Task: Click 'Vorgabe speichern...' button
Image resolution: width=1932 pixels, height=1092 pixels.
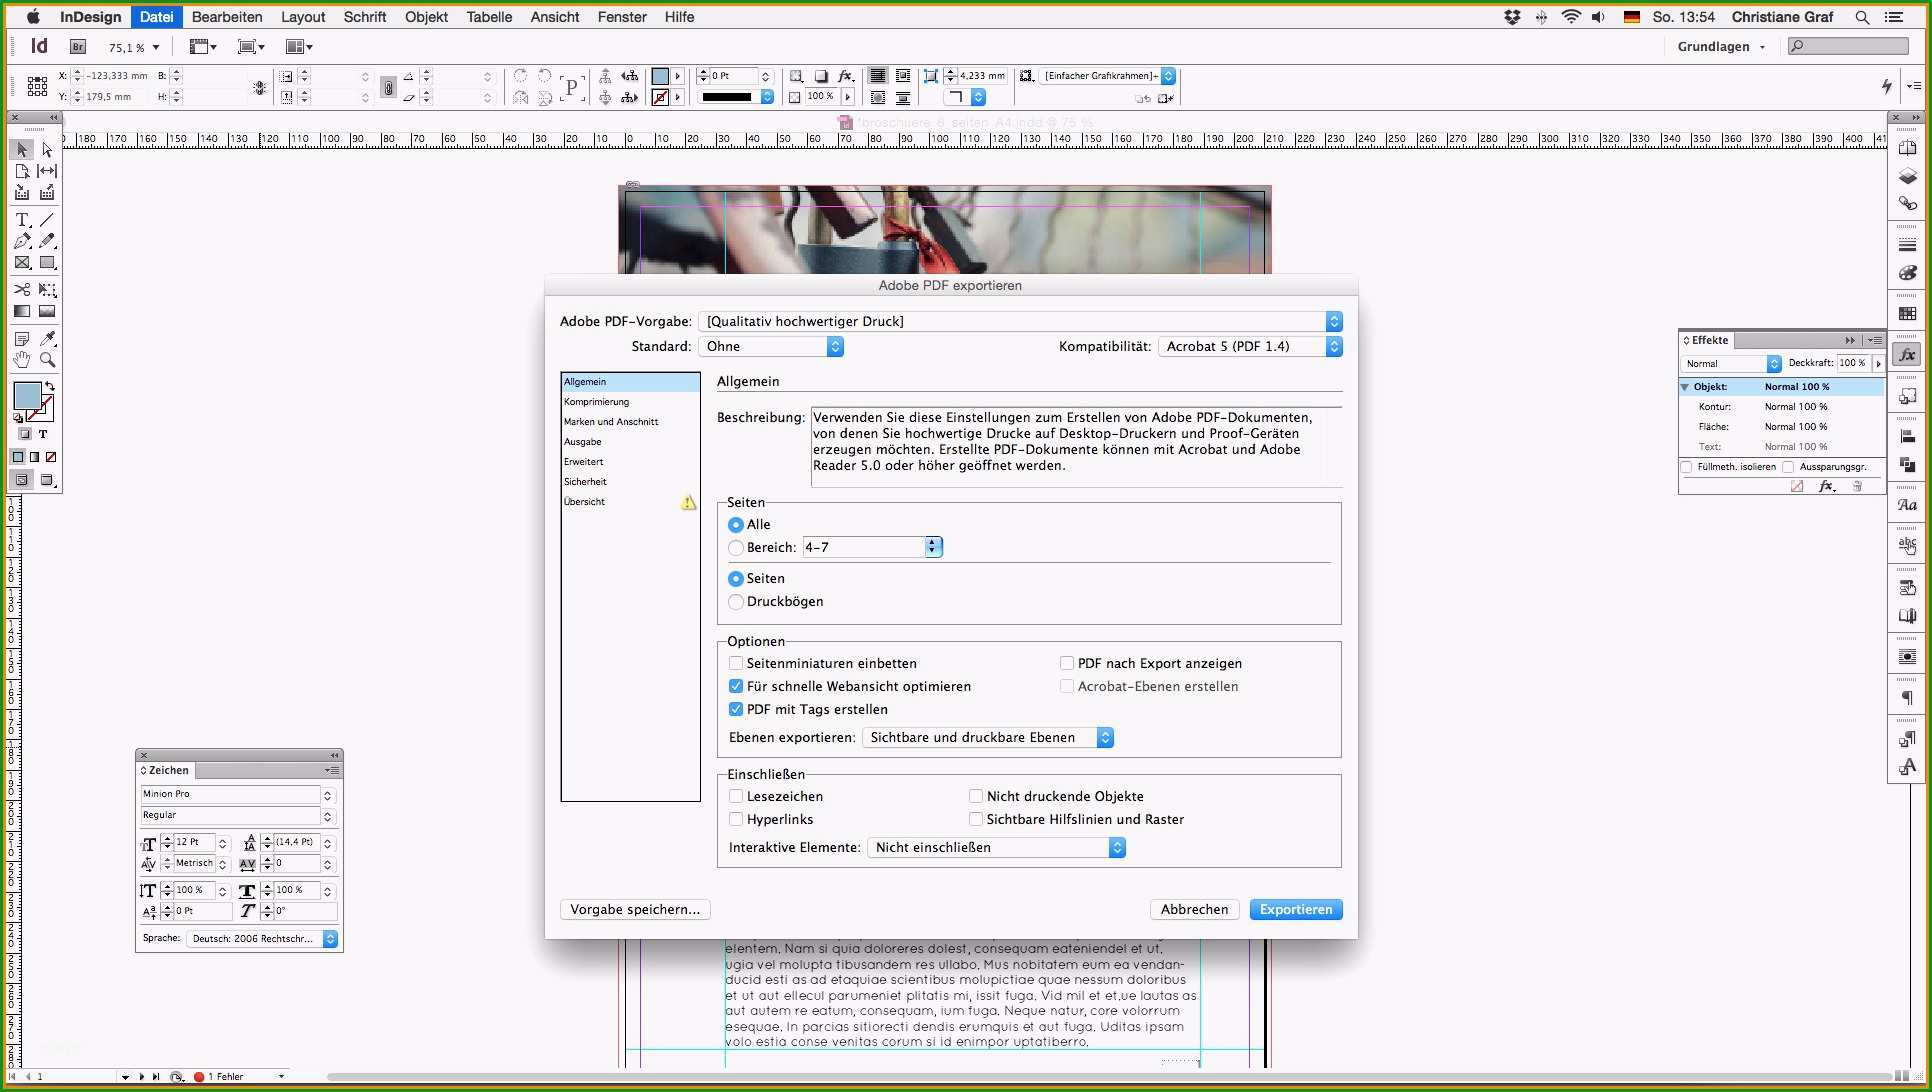Action: tap(636, 909)
